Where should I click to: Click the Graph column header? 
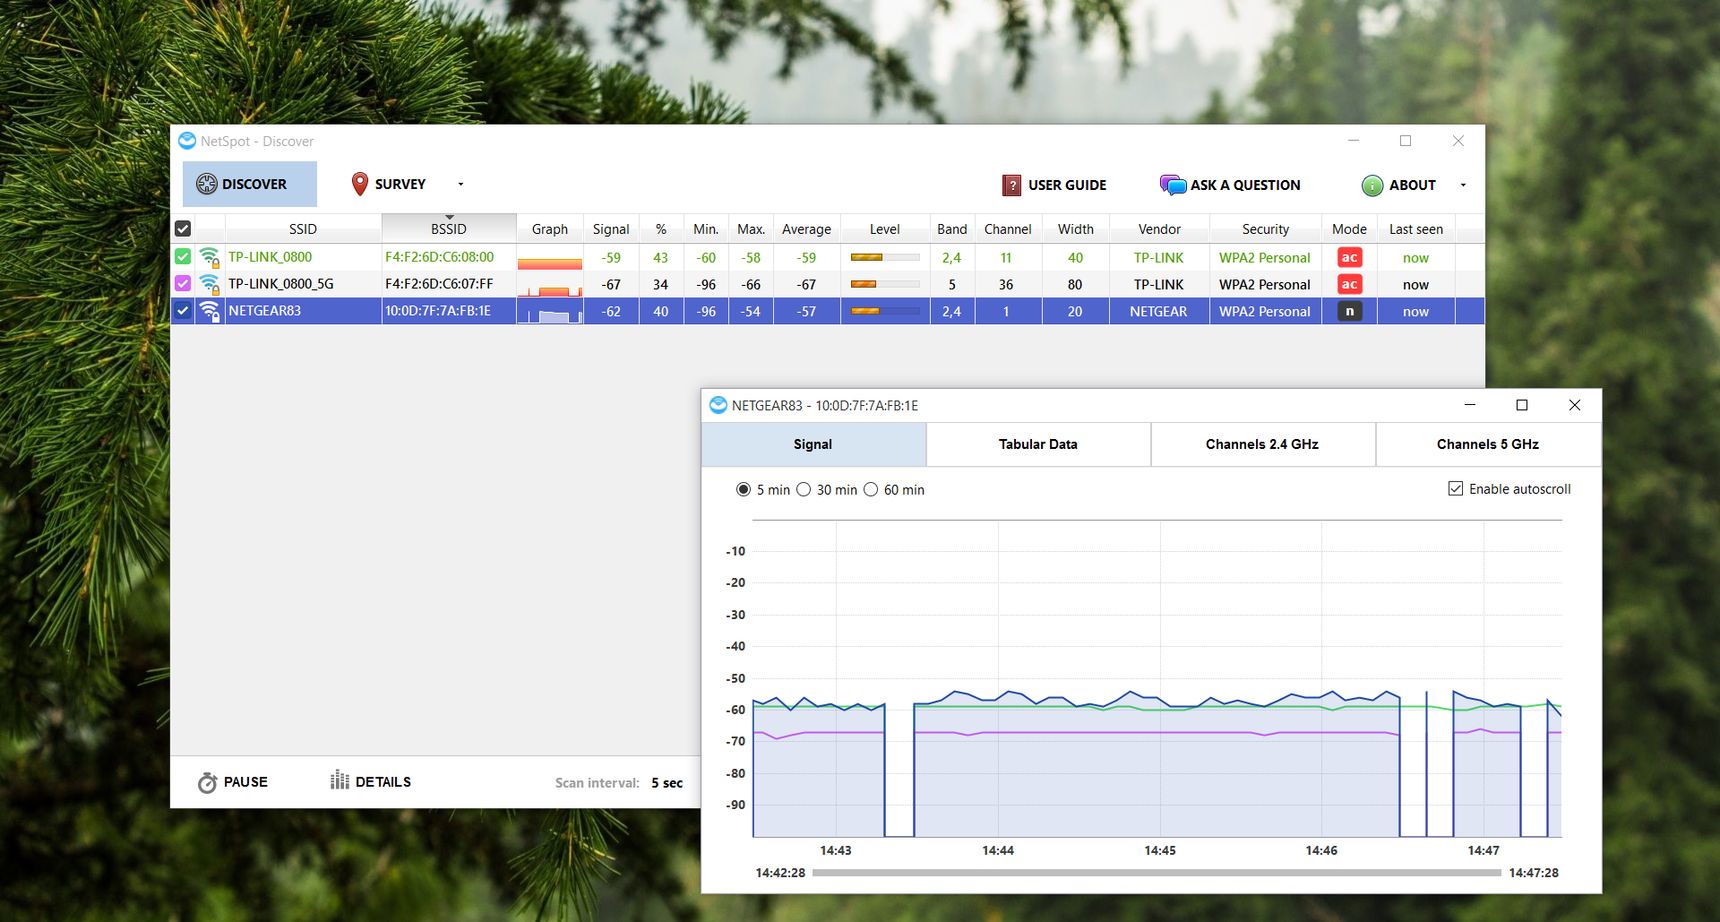tap(550, 229)
